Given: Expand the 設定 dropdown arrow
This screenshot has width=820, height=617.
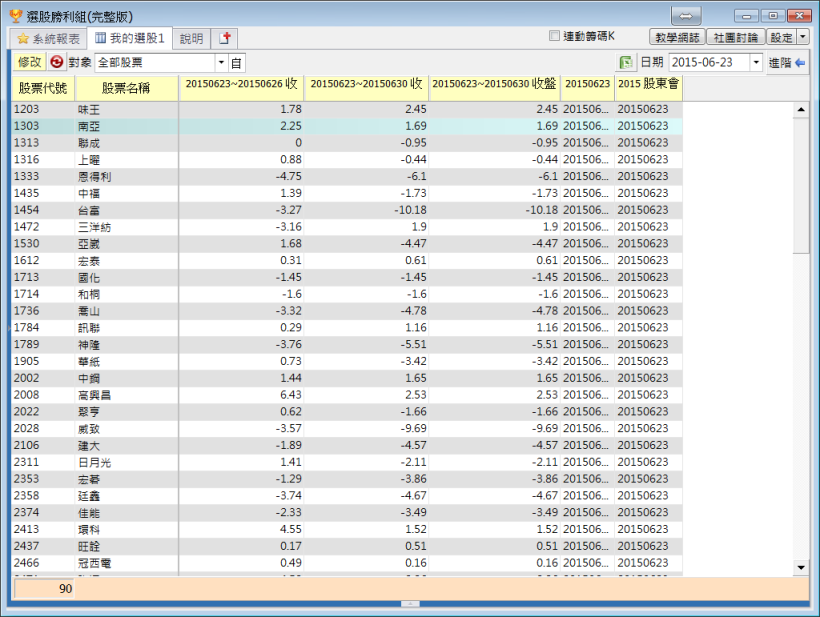Looking at the screenshot, I should (802, 37).
